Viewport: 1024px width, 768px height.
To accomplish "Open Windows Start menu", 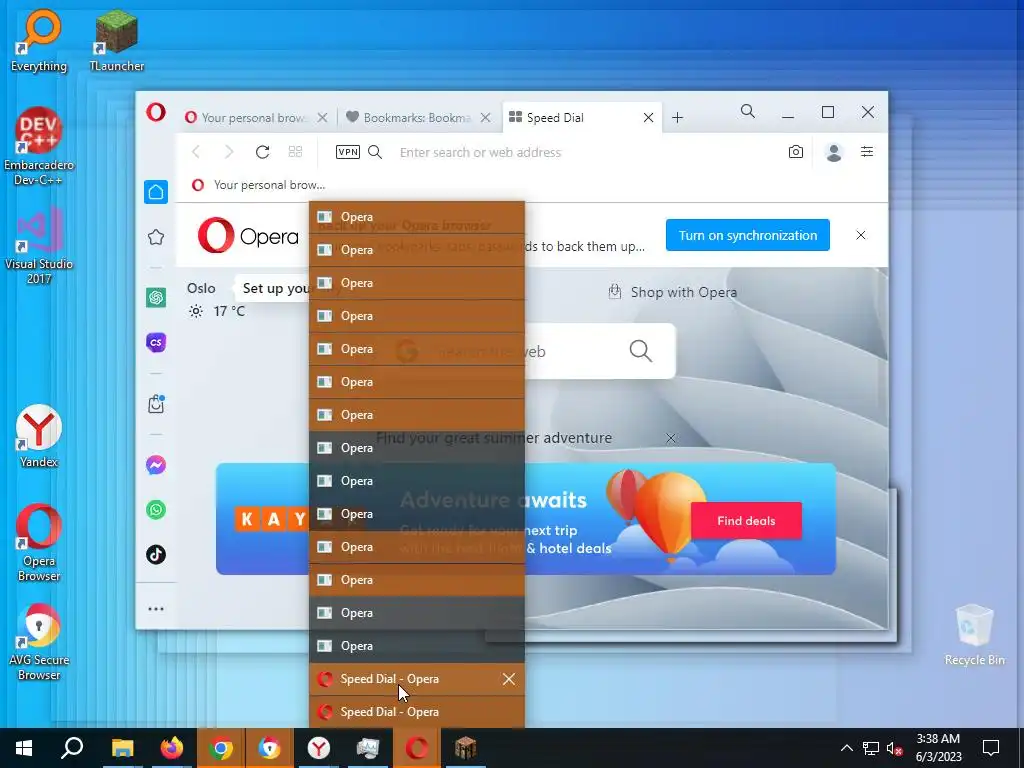I will coord(24,748).
